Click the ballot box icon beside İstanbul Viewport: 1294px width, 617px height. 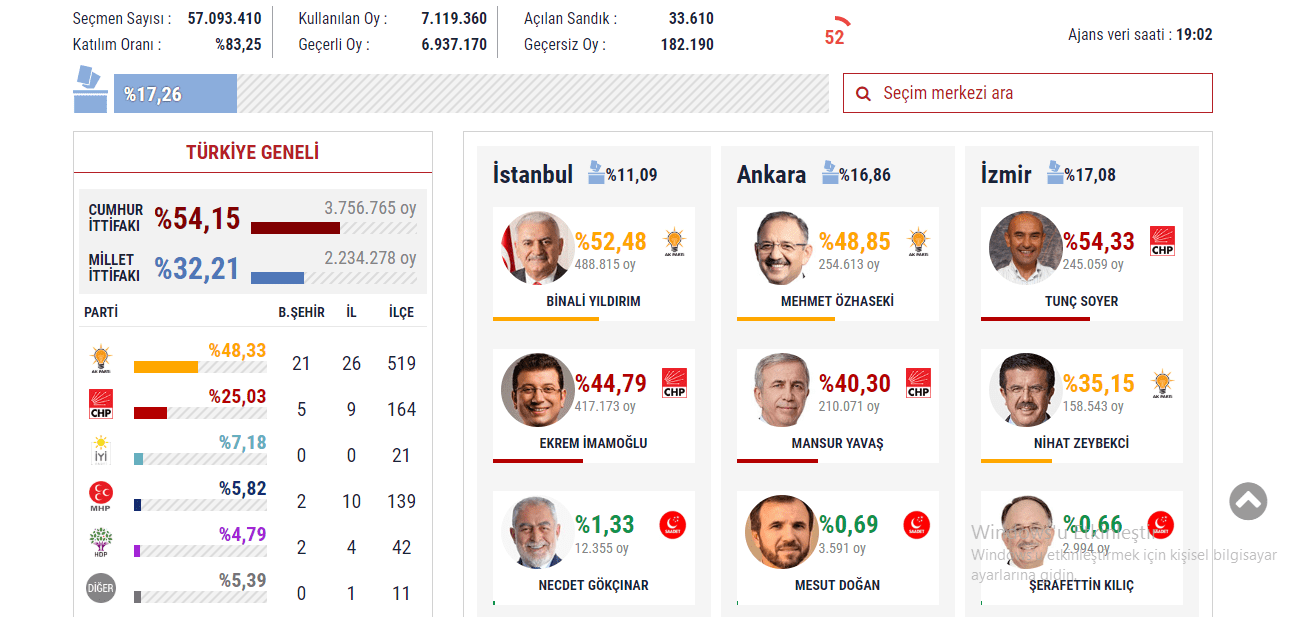[x=596, y=173]
